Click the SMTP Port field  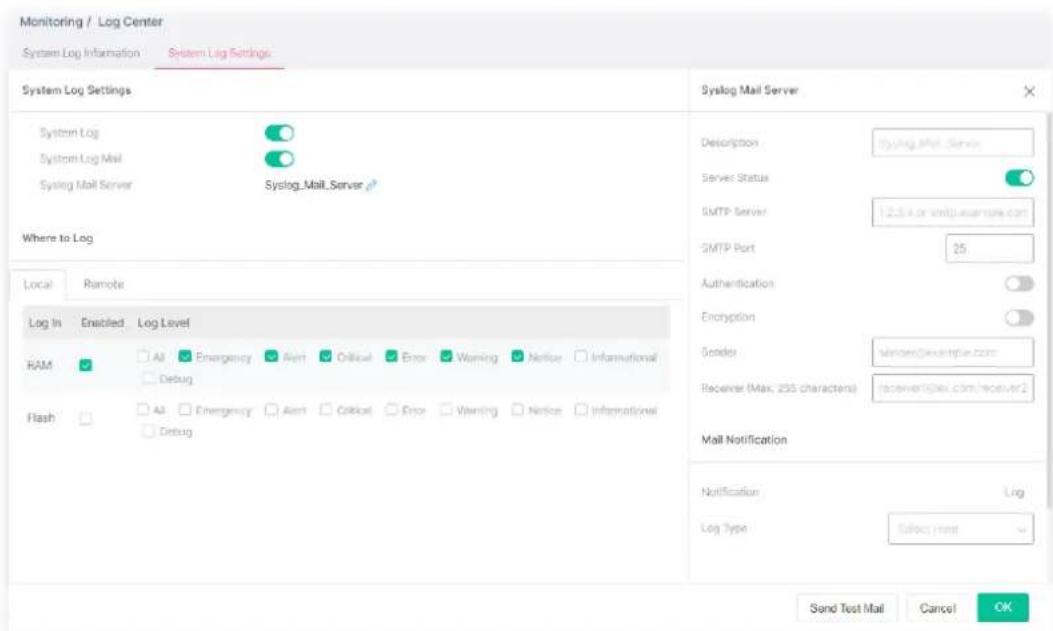[989, 248]
